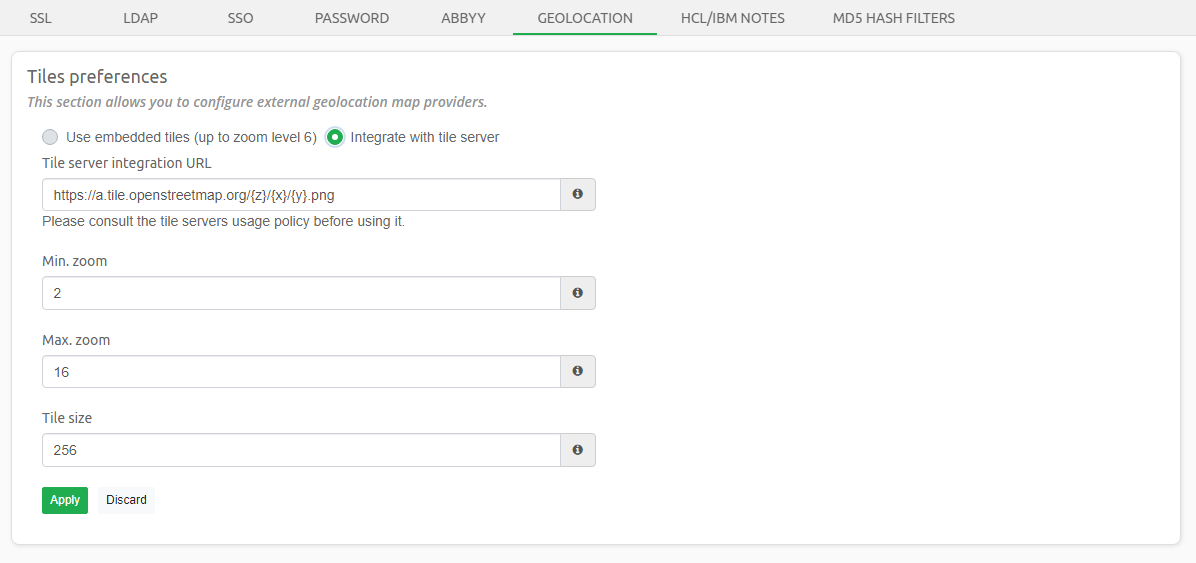This screenshot has width=1196, height=563.
Task: Switch to the LDAP tab
Action: 140,18
